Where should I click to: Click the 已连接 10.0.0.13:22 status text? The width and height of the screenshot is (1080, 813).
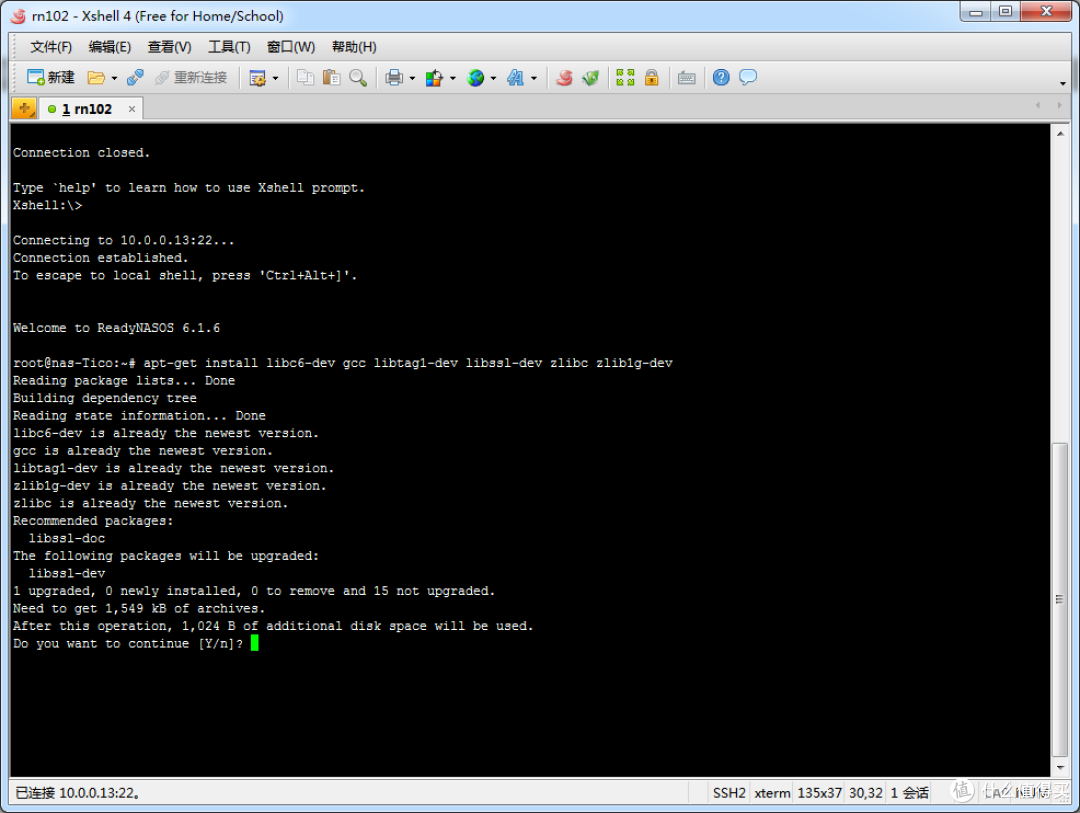(77, 793)
